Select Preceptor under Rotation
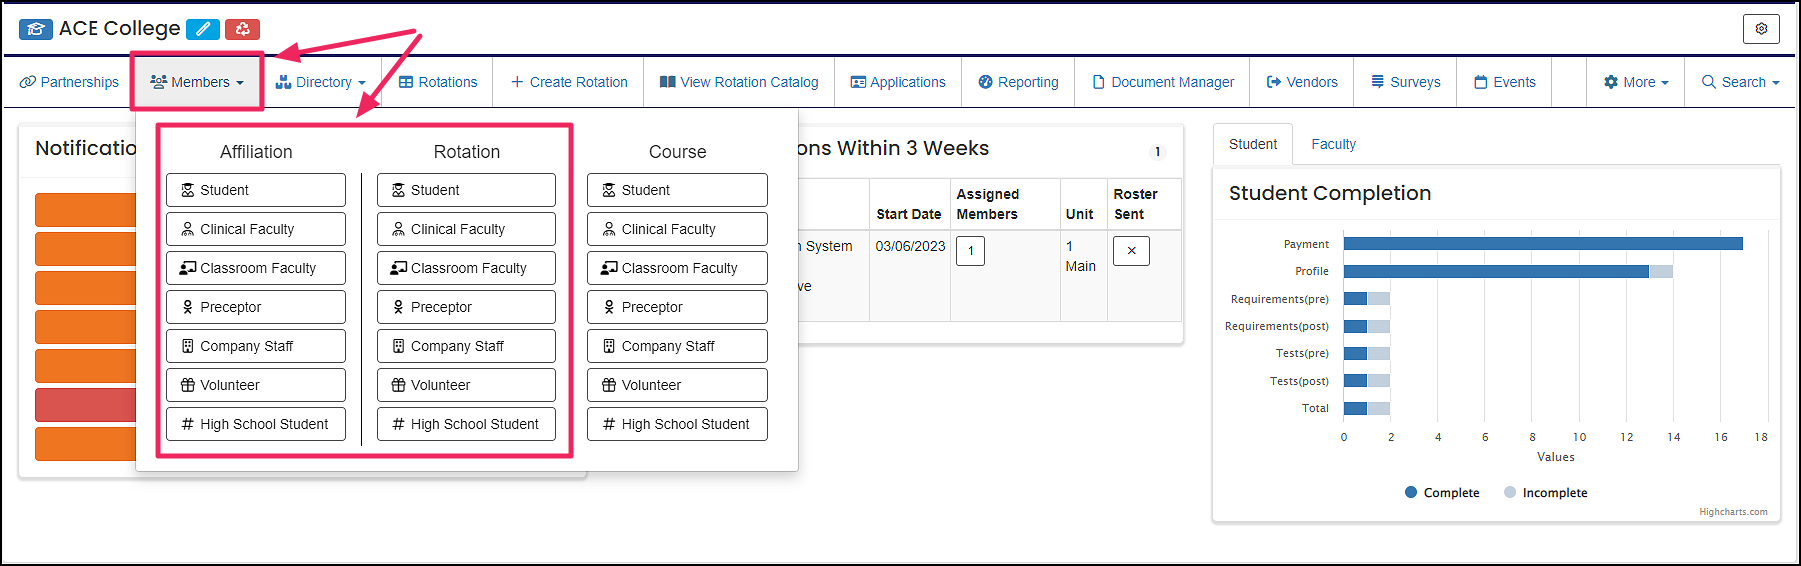Screen dimensions: 1801x566 pyautogui.click(x=466, y=307)
